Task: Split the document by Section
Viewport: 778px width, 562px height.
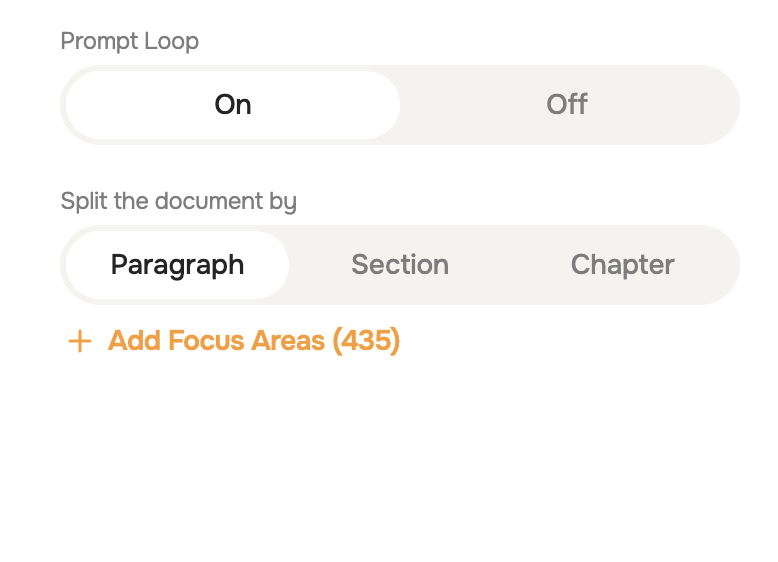Action: pyautogui.click(x=400, y=265)
